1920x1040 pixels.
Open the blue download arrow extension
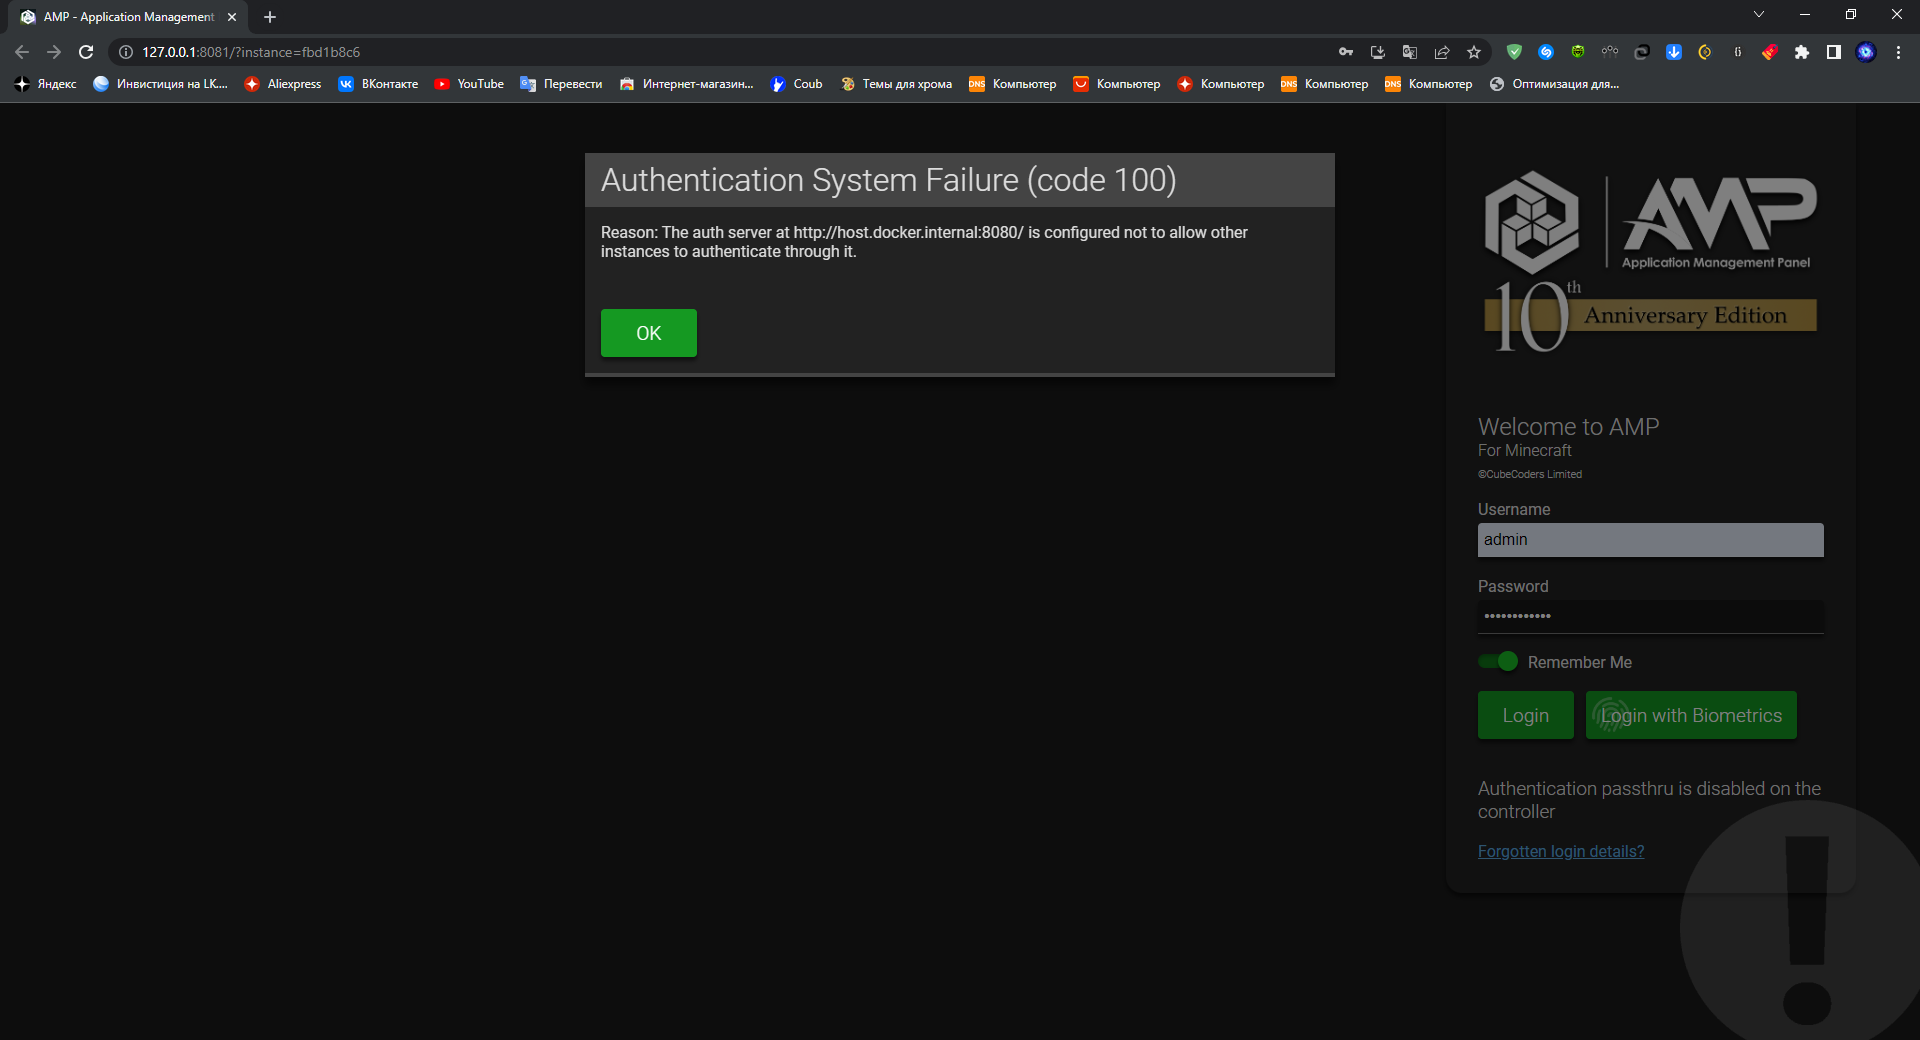[x=1674, y=52]
